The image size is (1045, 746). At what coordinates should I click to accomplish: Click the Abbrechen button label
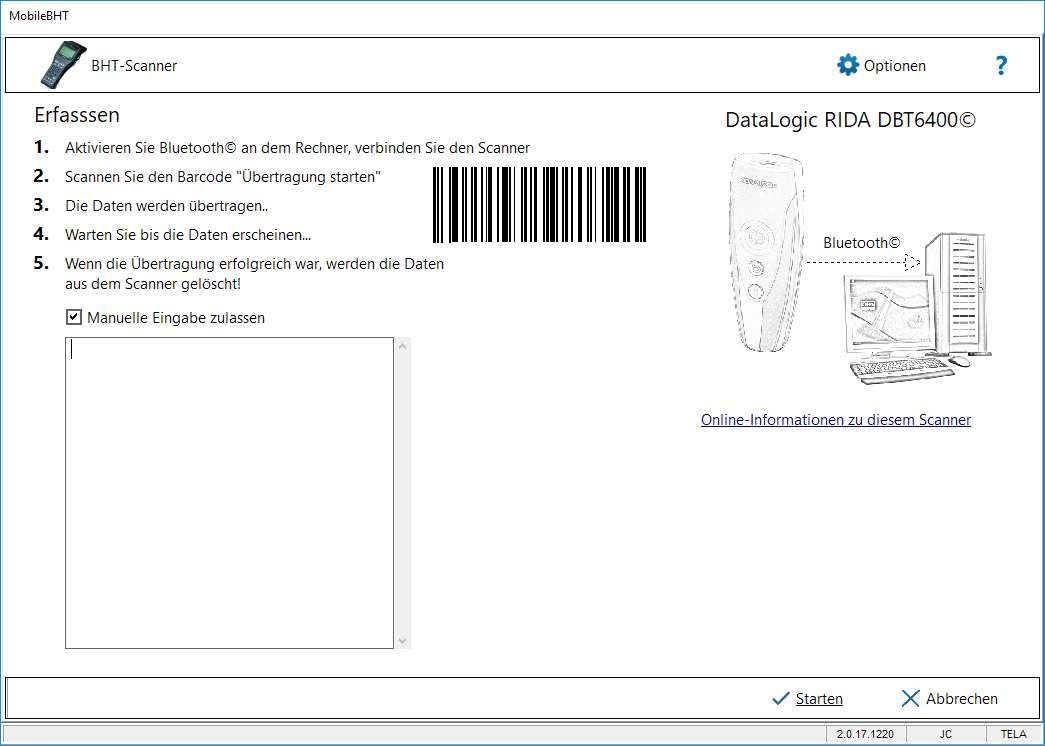(962, 699)
